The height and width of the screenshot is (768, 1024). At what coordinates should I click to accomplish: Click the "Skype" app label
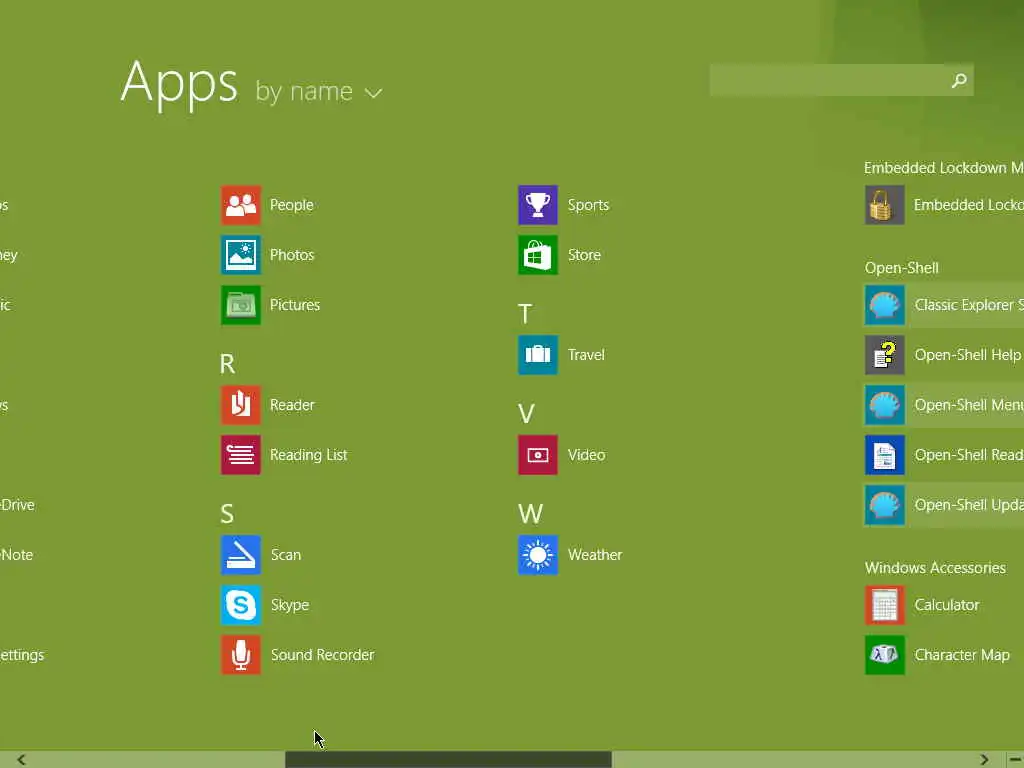pos(290,605)
